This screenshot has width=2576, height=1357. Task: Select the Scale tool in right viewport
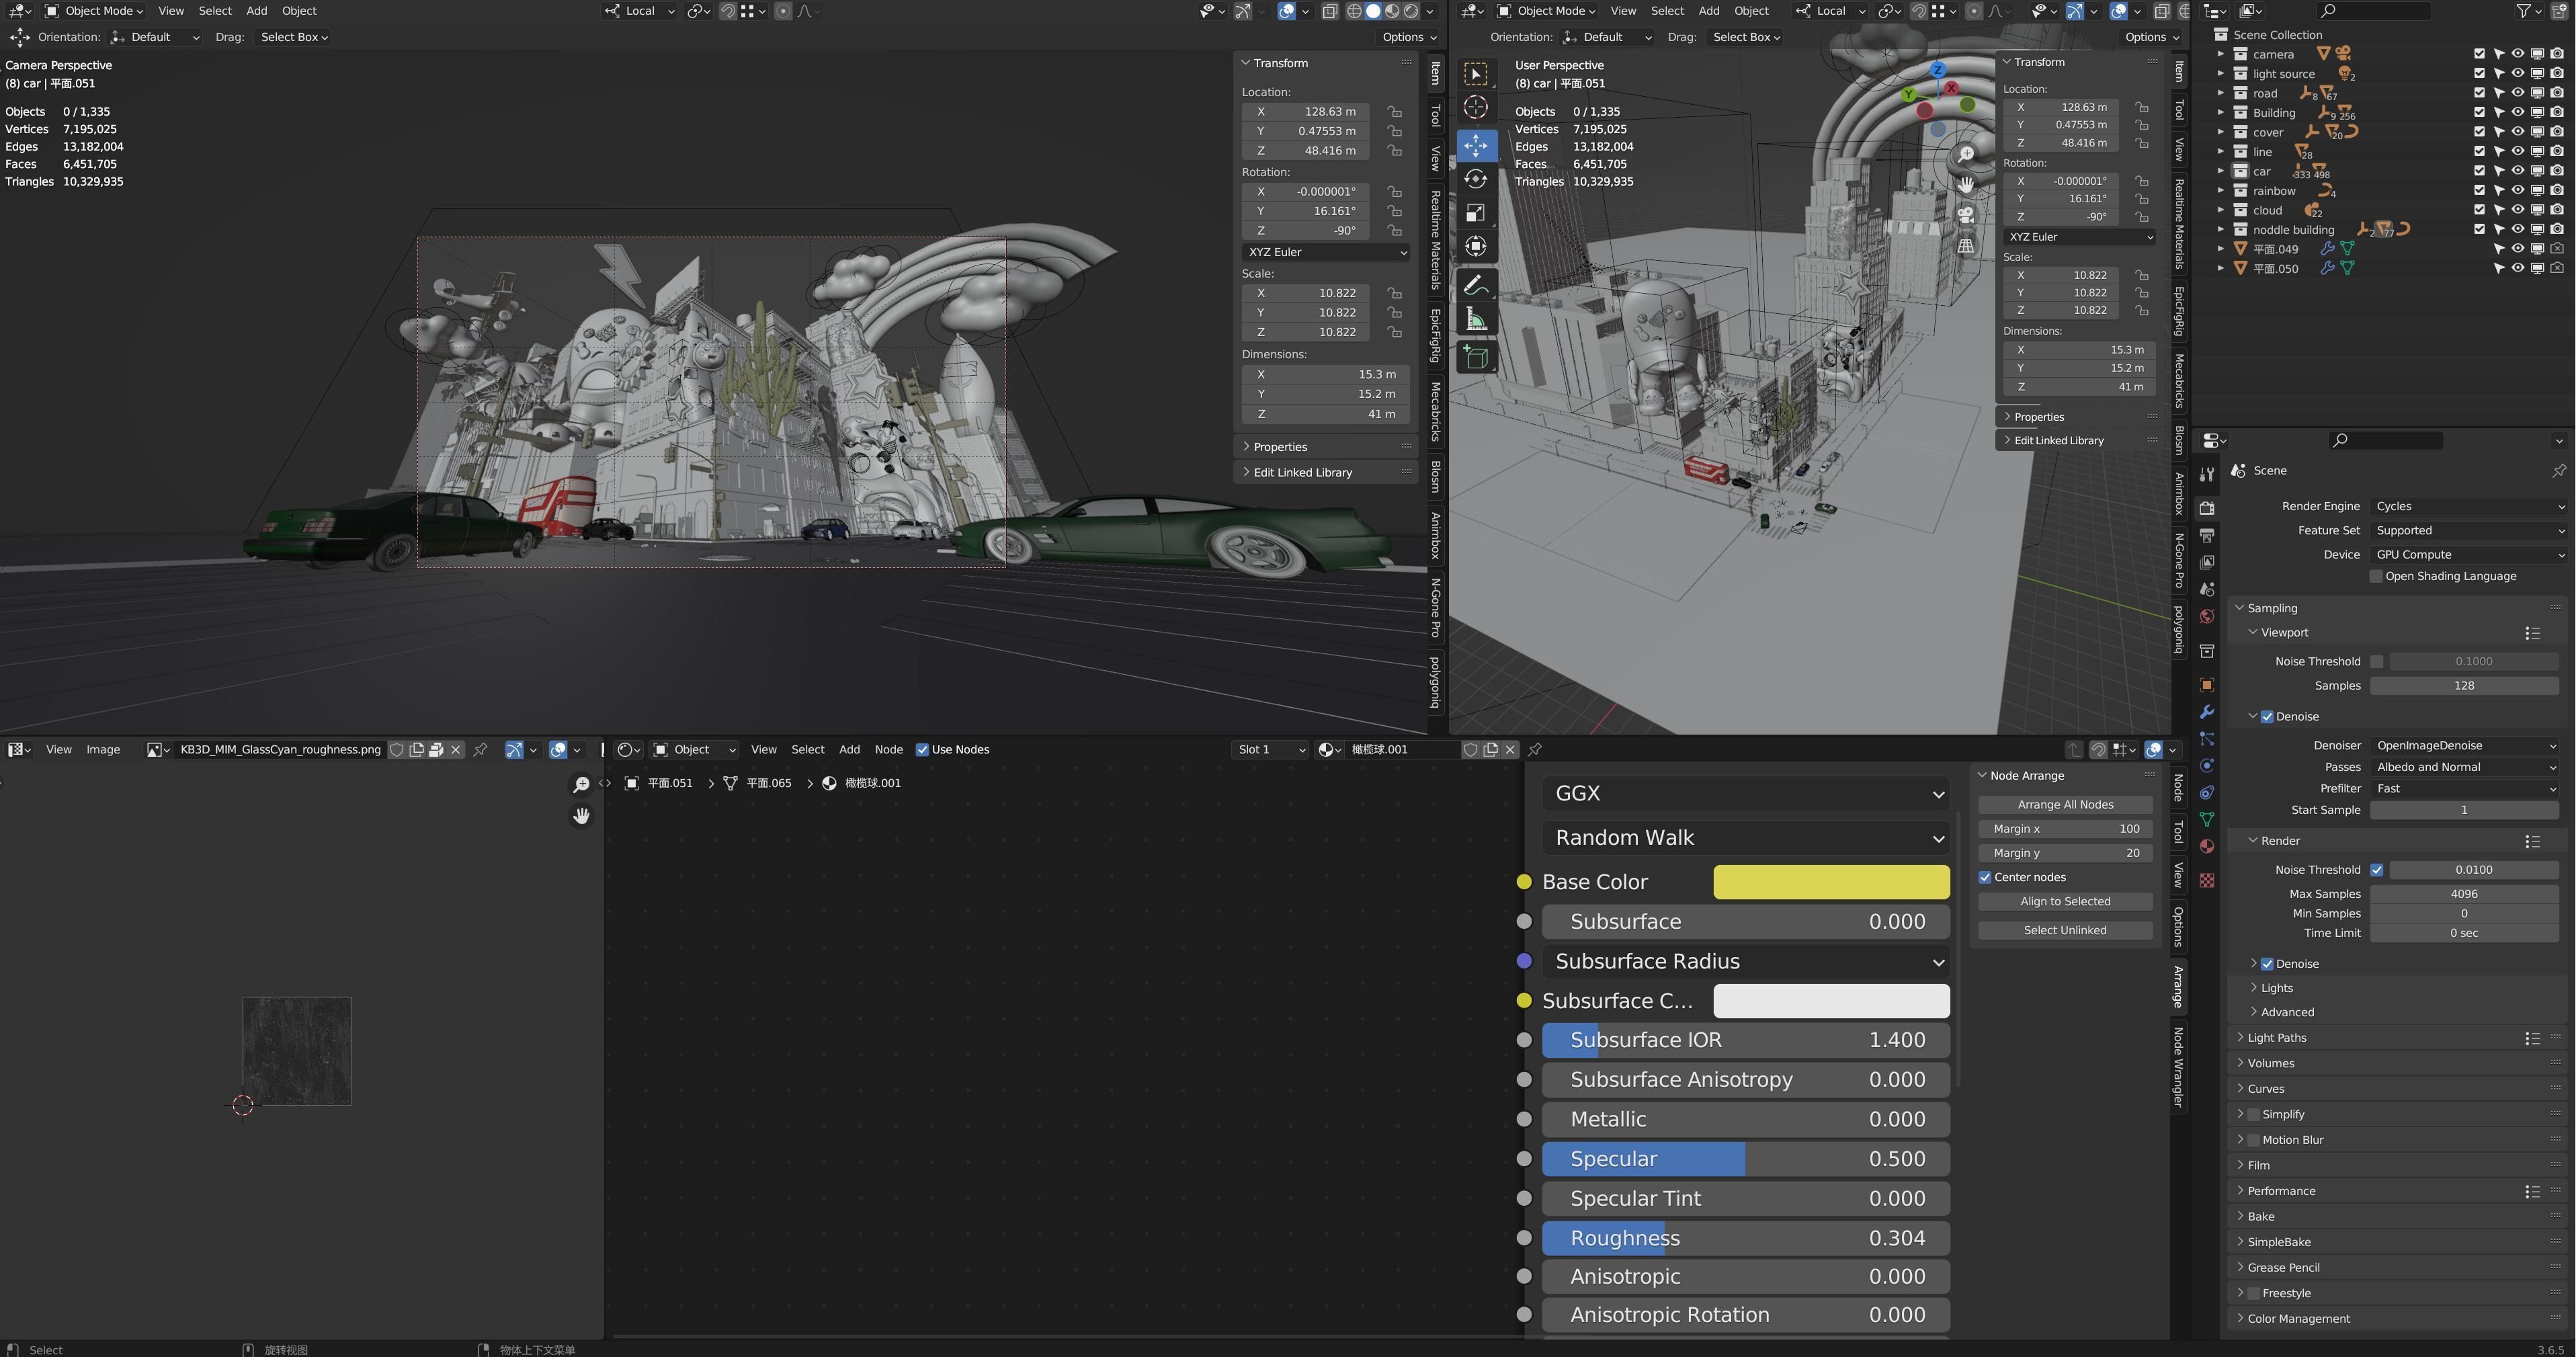[x=1476, y=213]
